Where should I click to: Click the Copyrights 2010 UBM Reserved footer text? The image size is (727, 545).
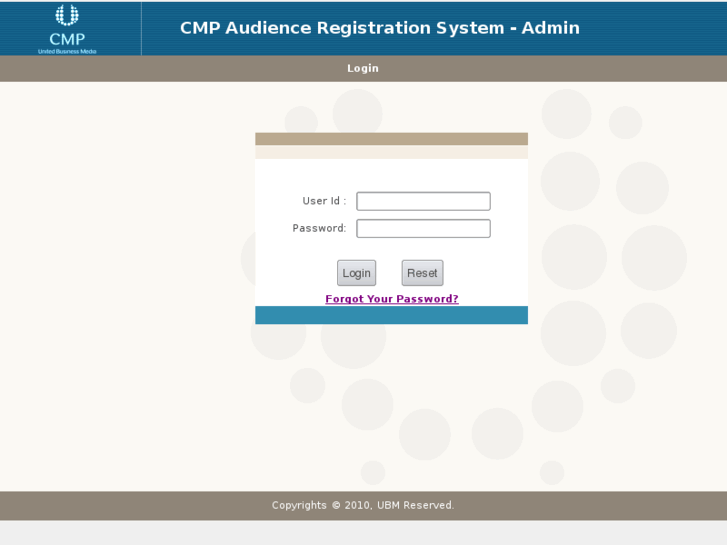pos(363,505)
